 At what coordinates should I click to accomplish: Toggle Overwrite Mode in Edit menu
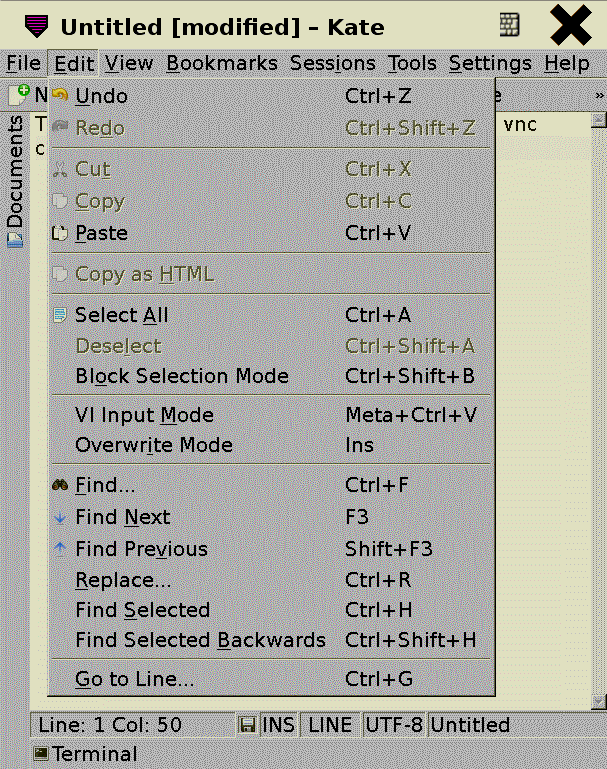[x=154, y=445]
